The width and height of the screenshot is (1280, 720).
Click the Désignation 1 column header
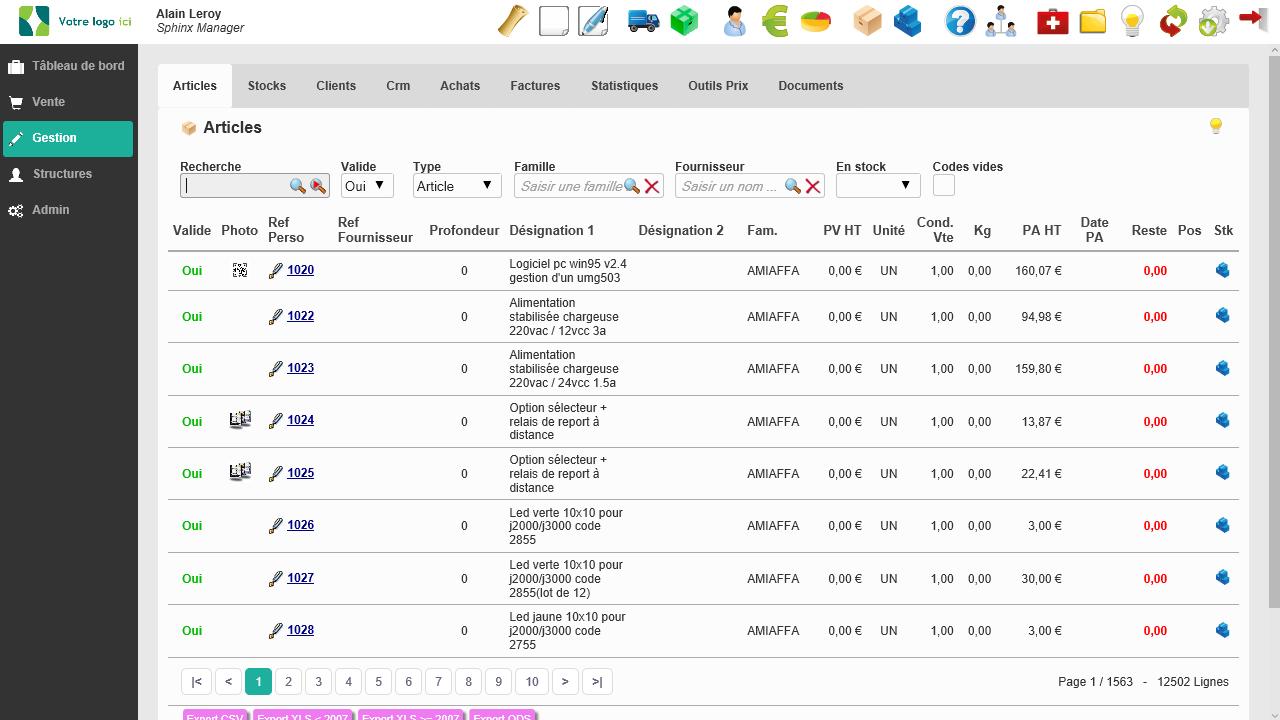(x=551, y=230)
